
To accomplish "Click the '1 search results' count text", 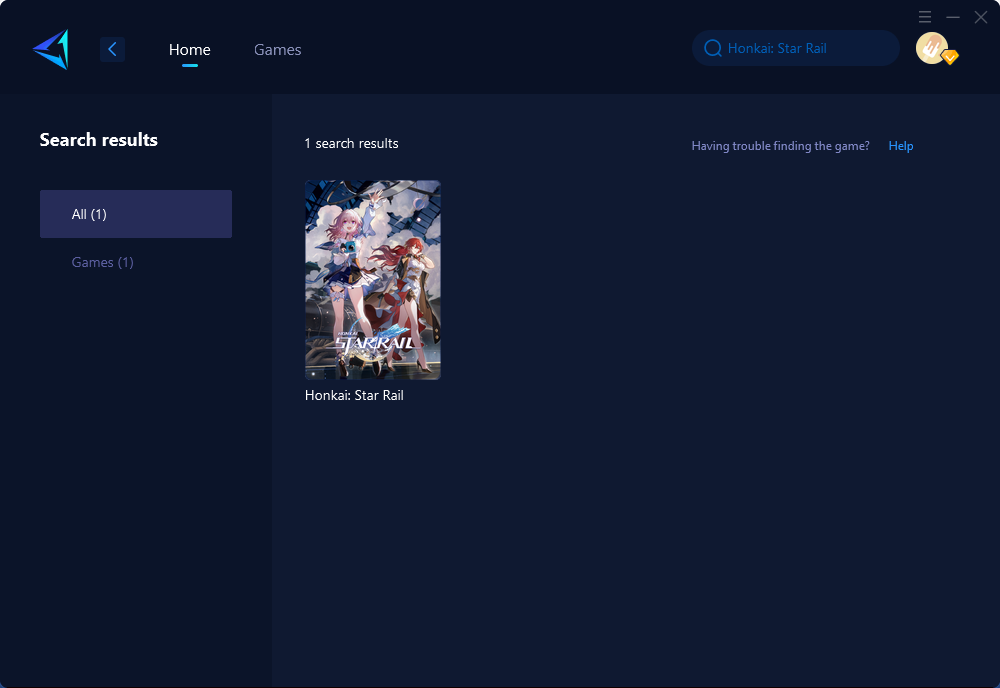I will pos(351,143).
